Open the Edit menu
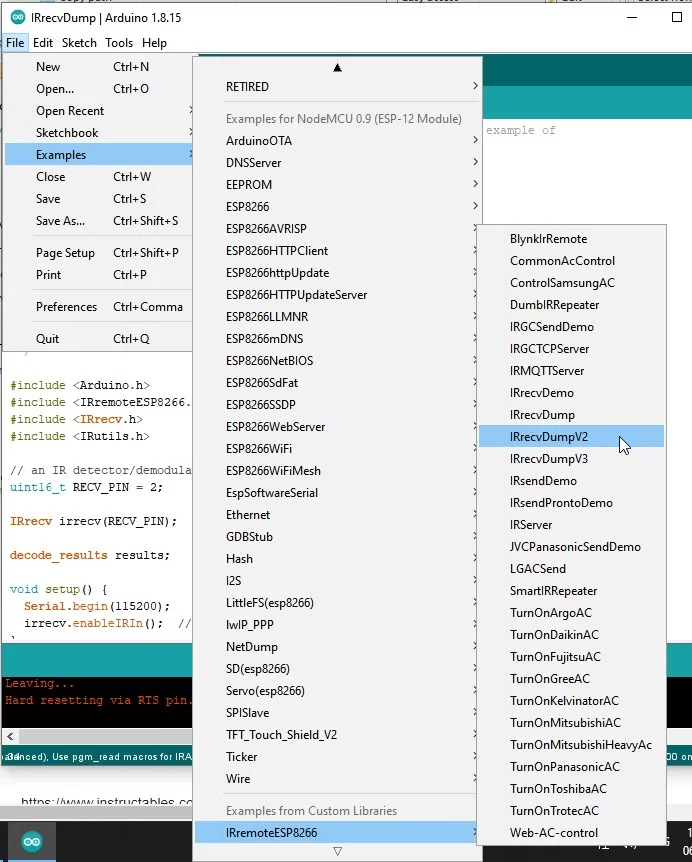This screenshot has height=862, width=692. point(43,43)
